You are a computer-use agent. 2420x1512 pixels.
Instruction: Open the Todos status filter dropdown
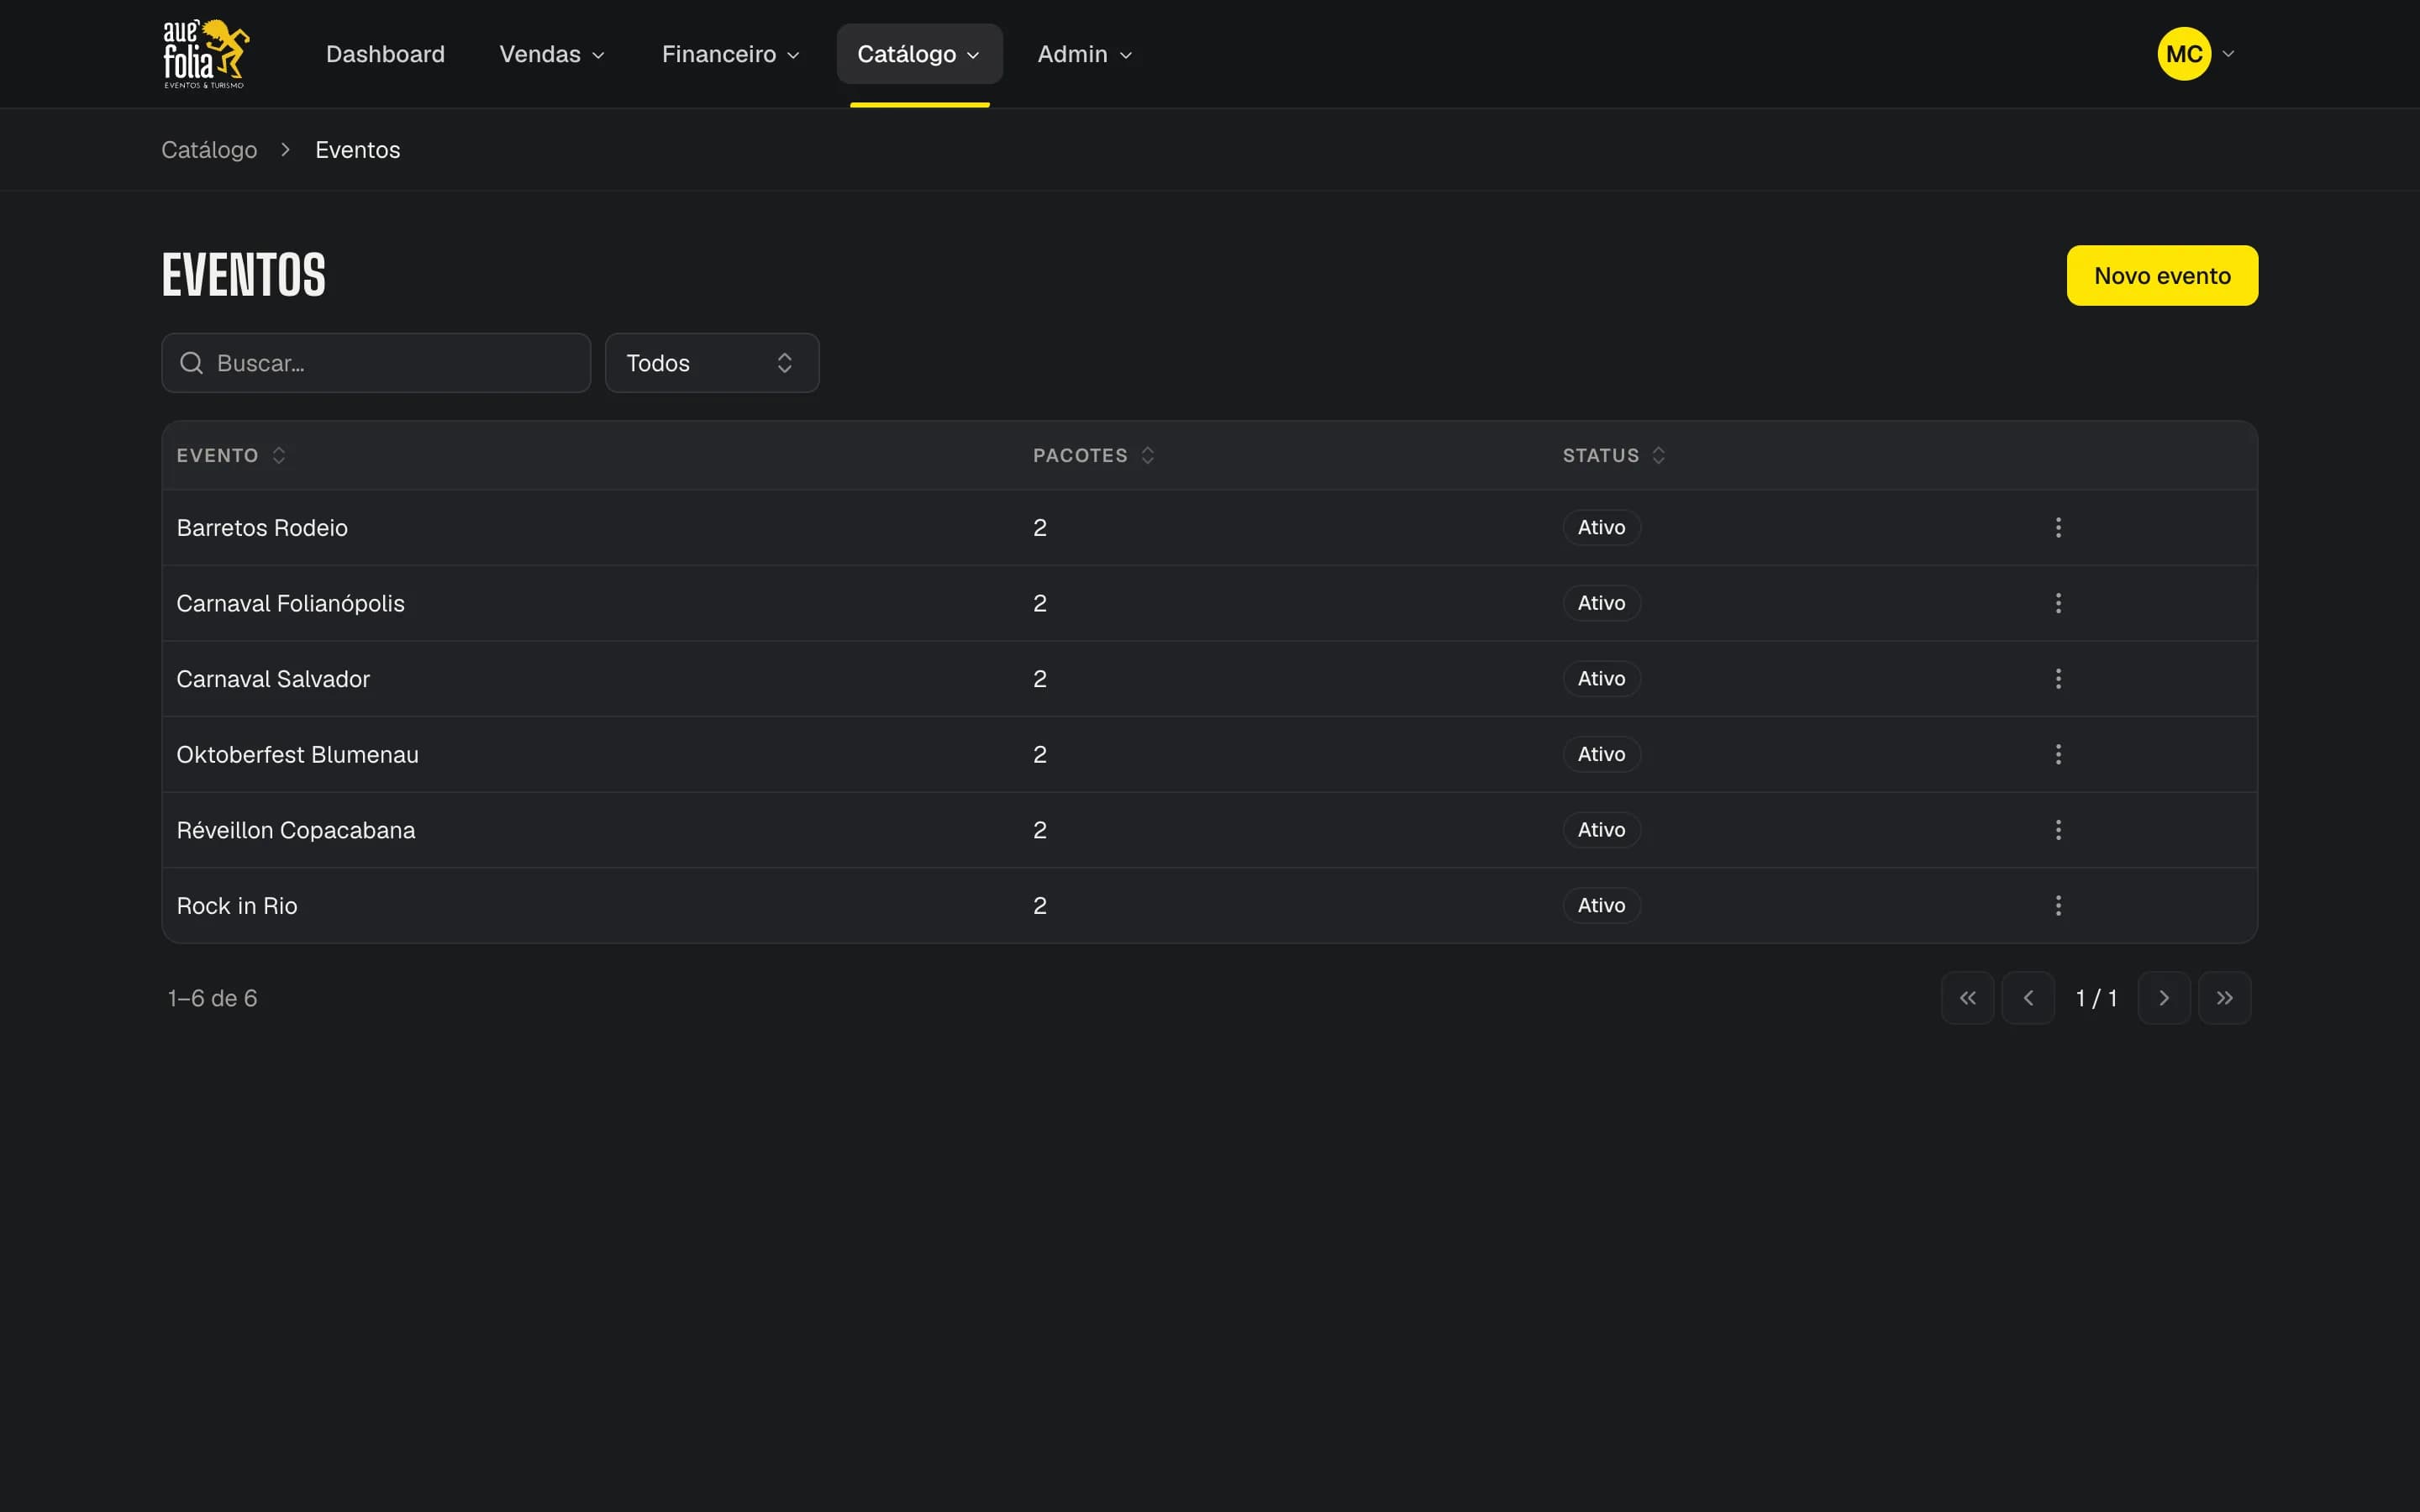click(712, 363)
